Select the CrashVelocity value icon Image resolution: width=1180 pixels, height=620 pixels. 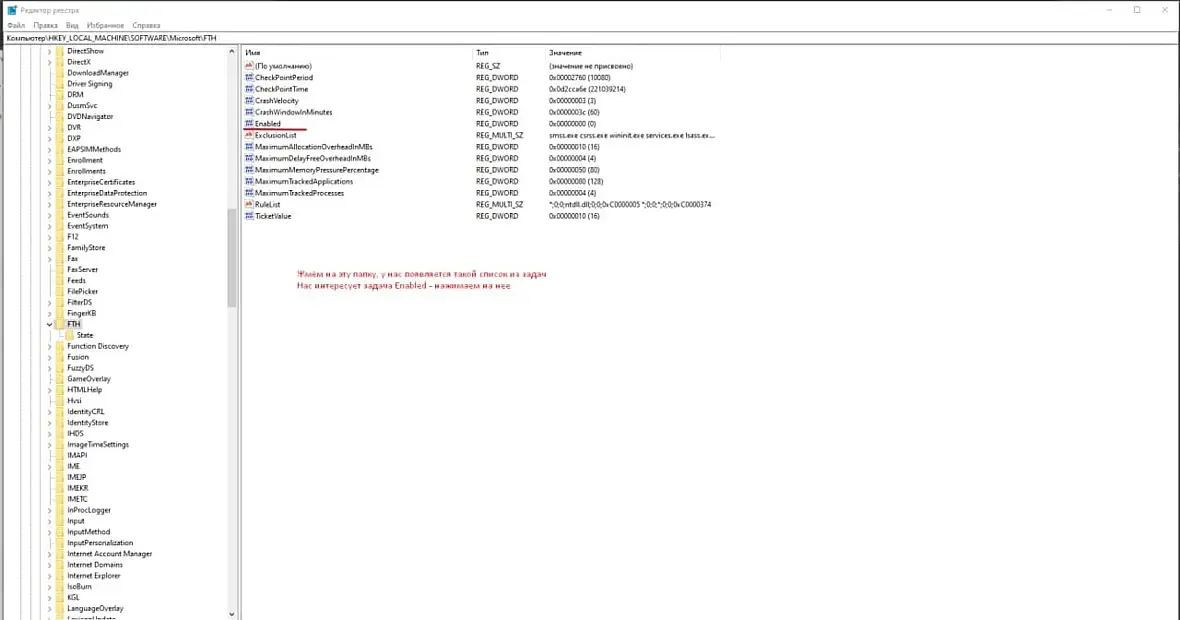[x=249, y=101]
